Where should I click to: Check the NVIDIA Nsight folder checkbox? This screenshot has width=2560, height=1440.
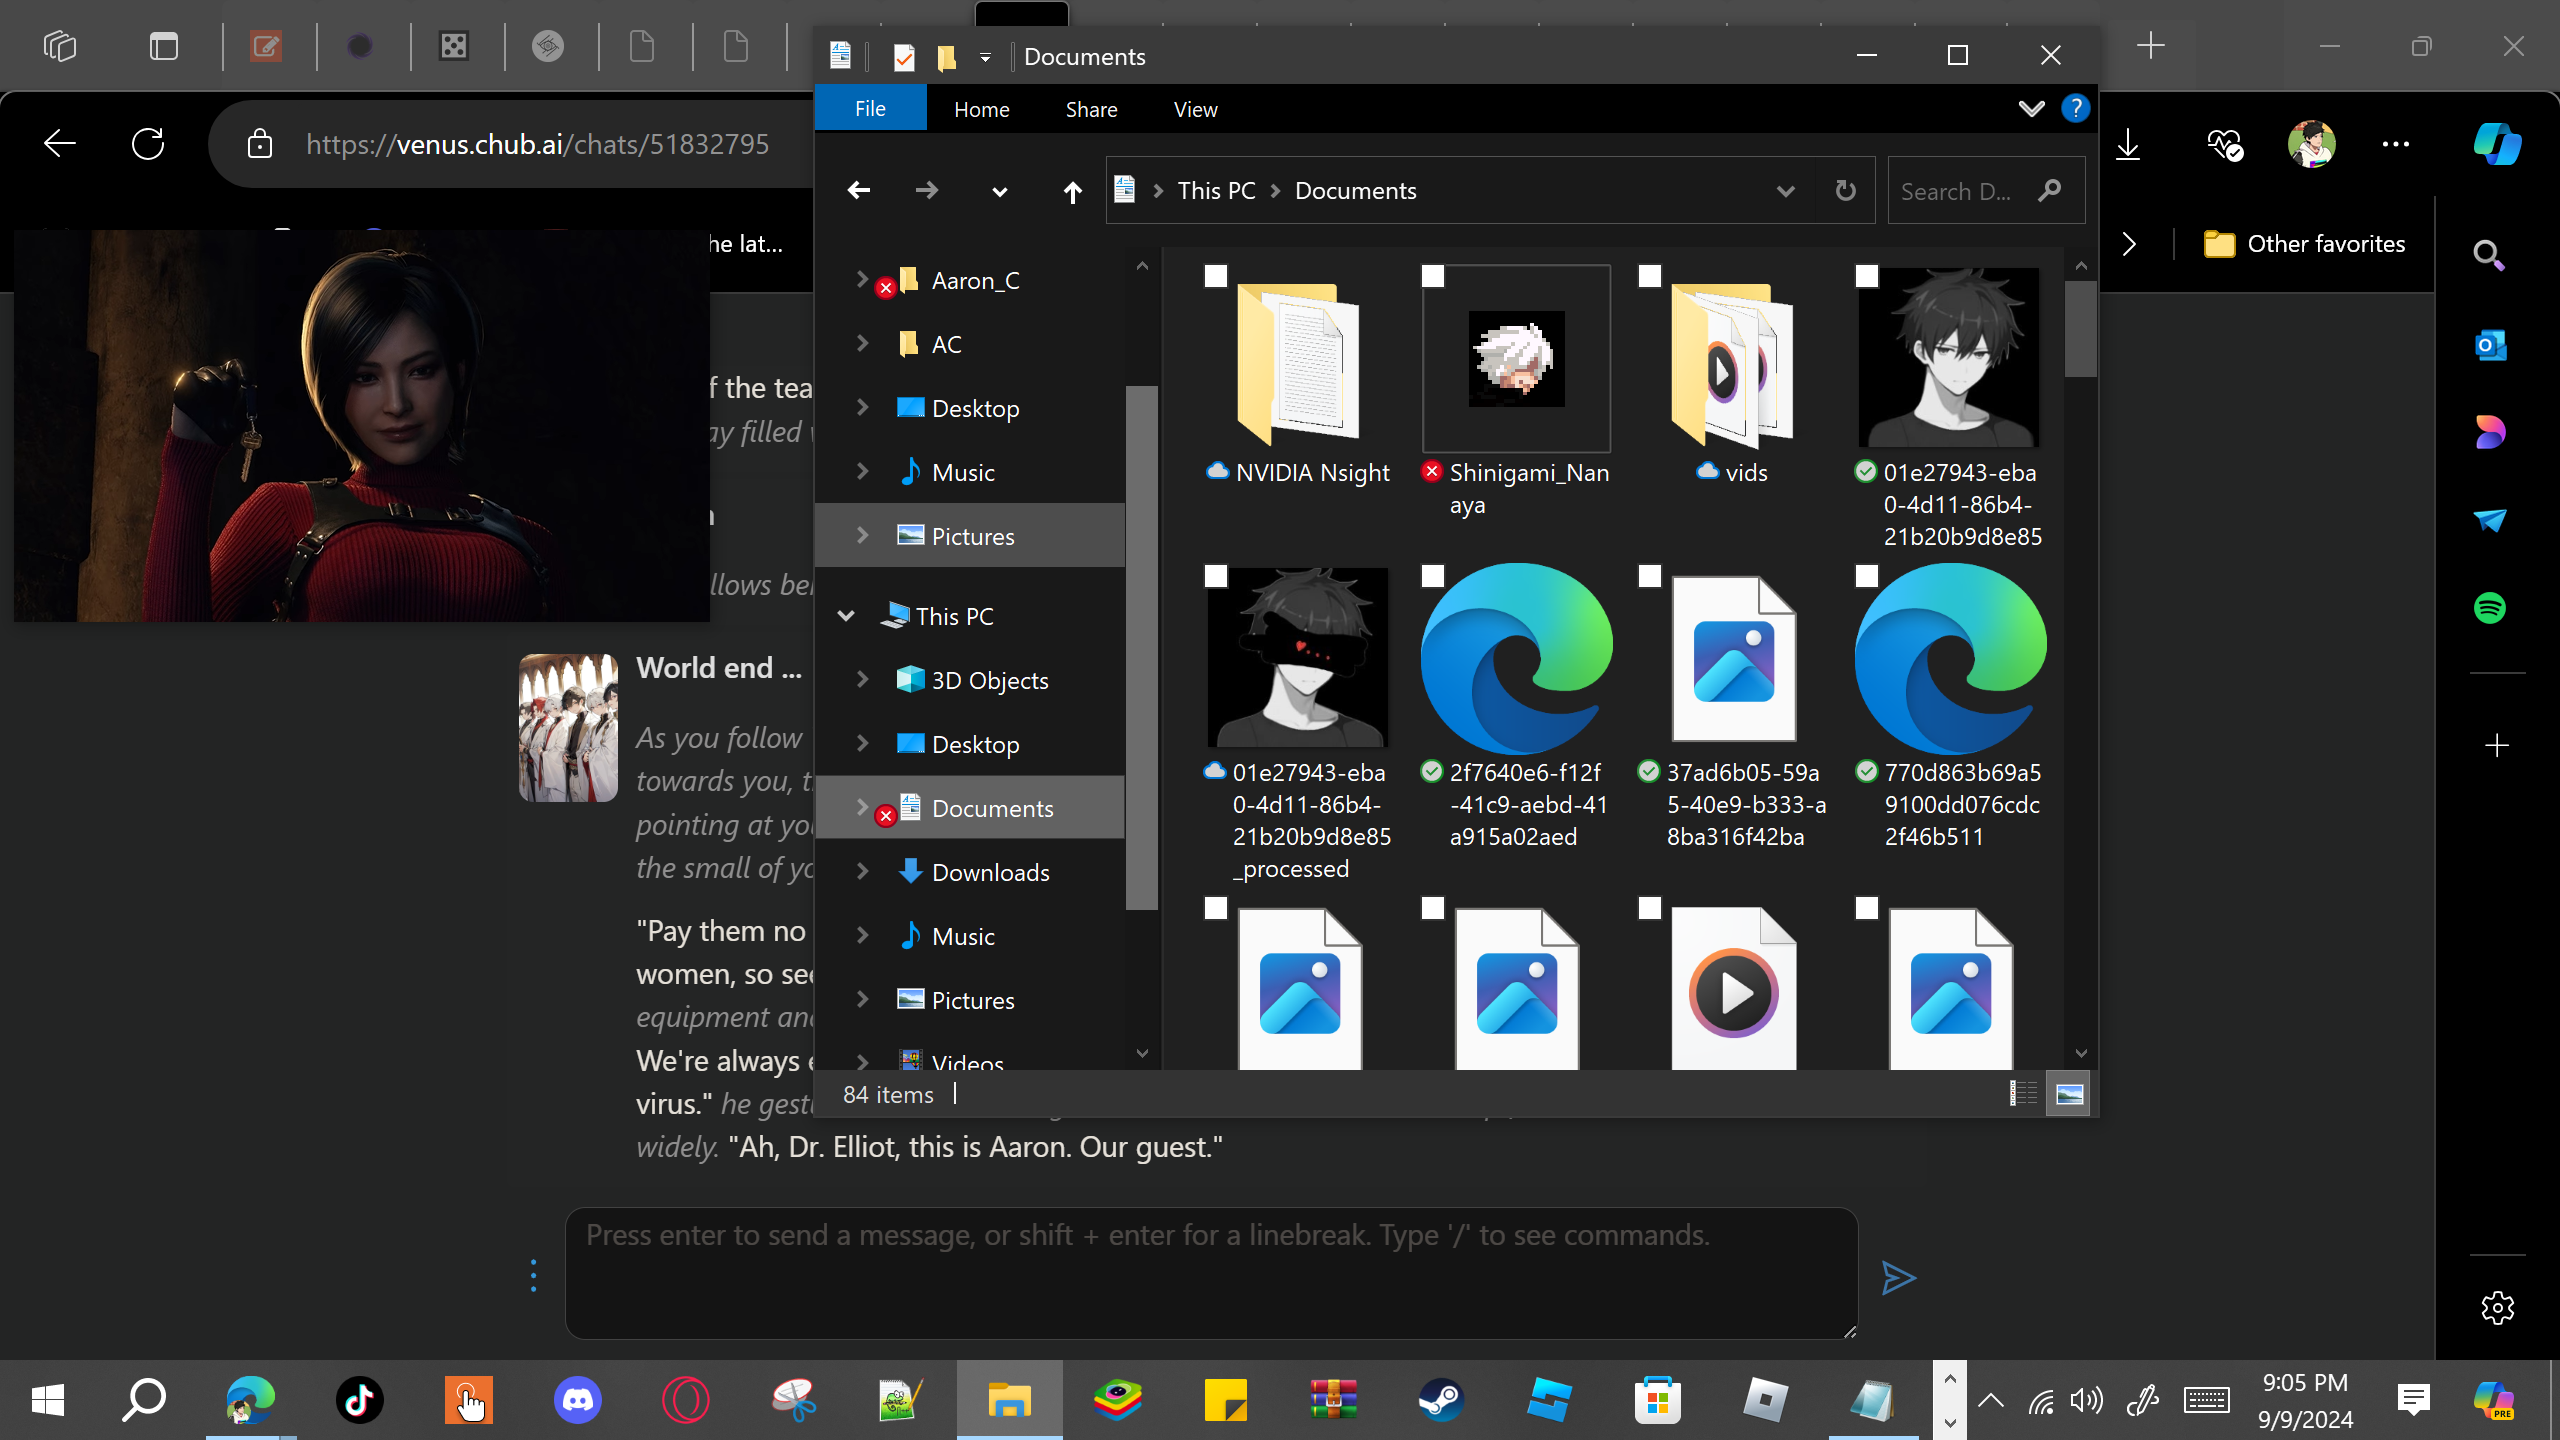[1215, 276]
